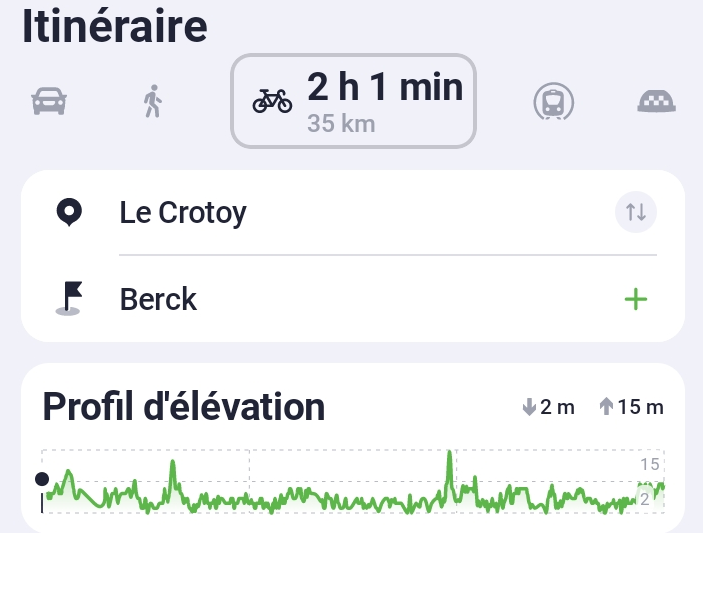Select the car driving mode icon

point(49,101)
